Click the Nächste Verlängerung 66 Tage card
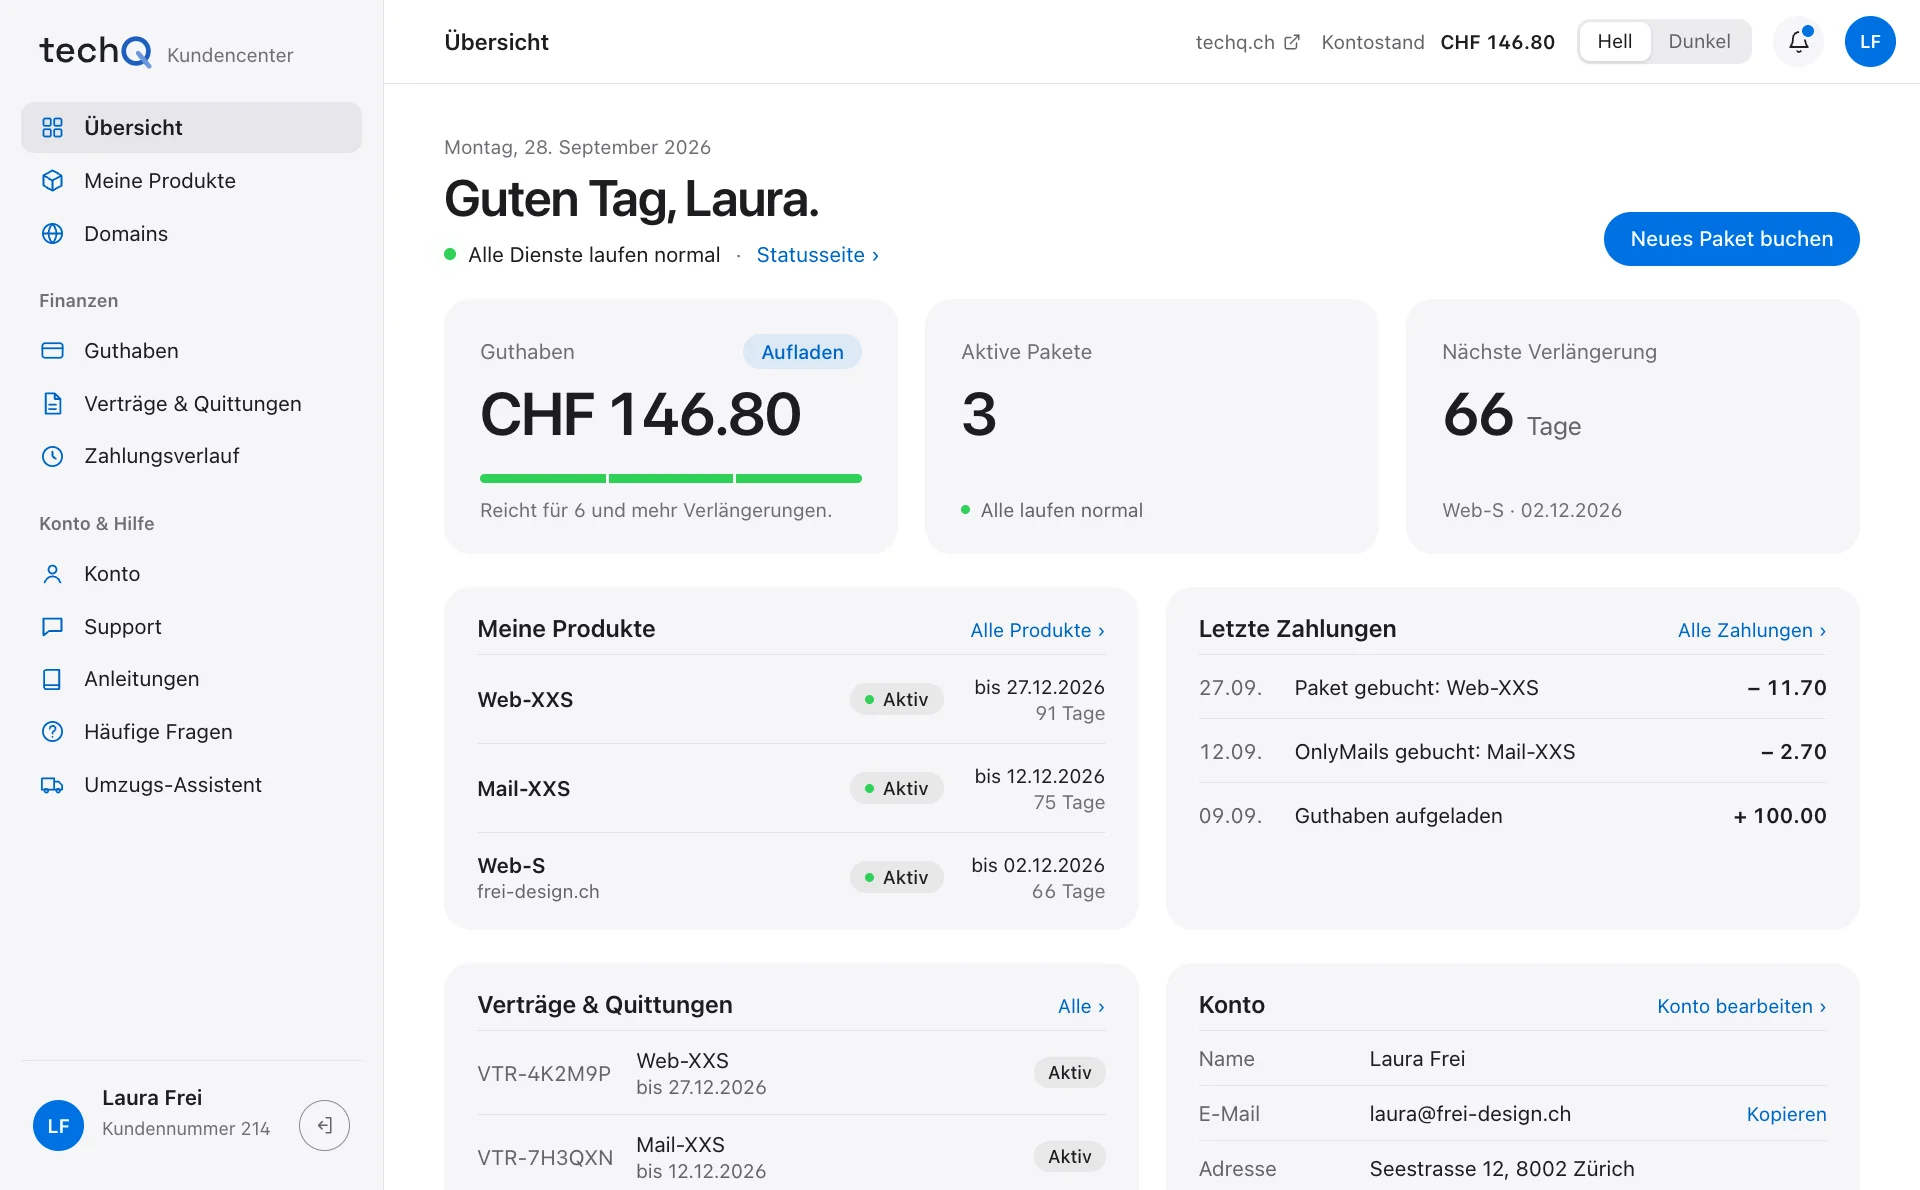The width and height of the screenshot is (1920, 1190). (x=1632, y=426)
